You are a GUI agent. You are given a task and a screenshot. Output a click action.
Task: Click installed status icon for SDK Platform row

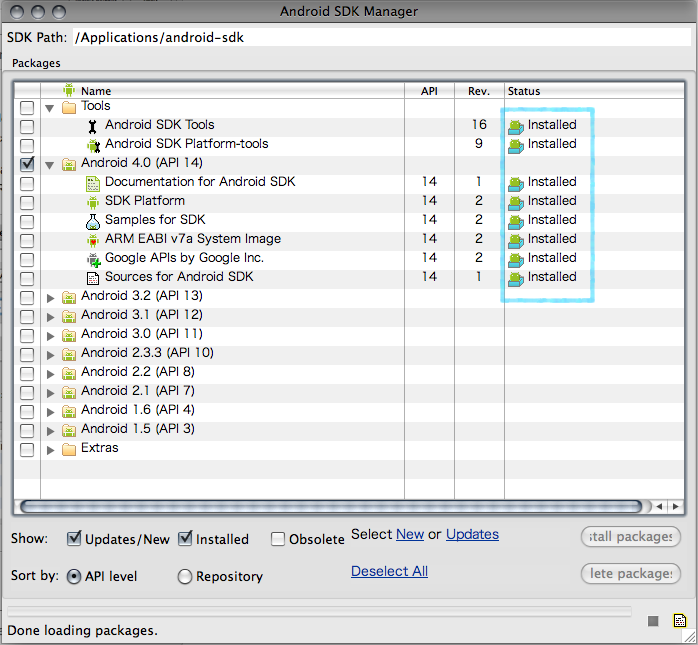tap(515, 203)
